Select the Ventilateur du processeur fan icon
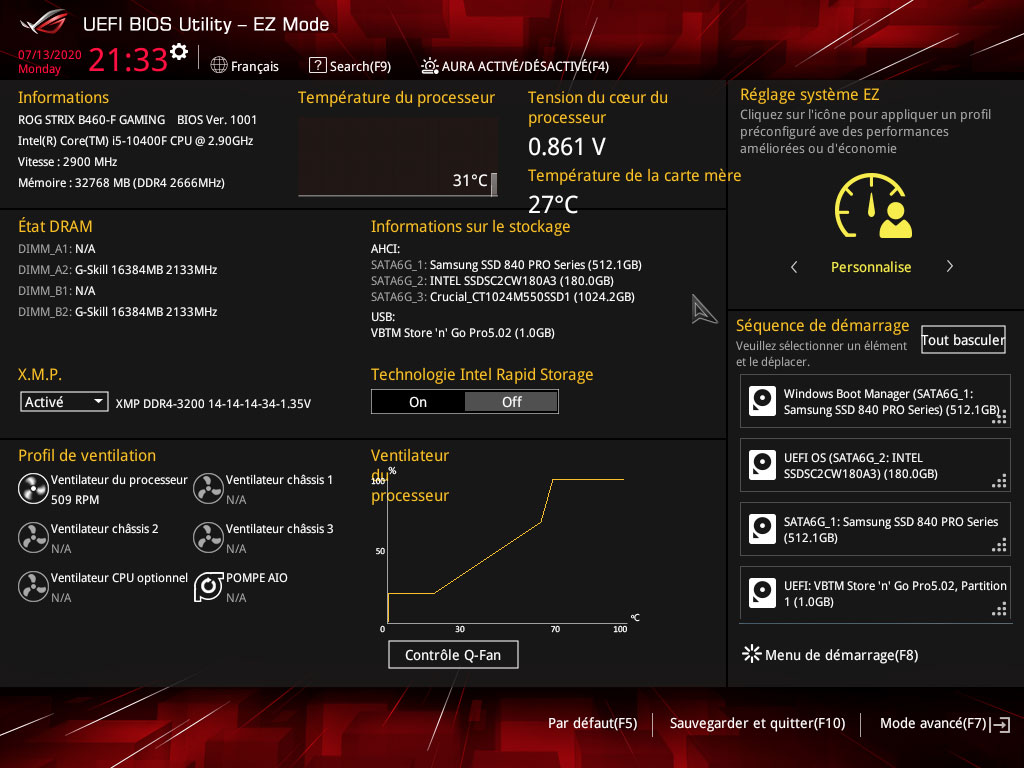Viewport: 1024px width, 768px height. 33,489
